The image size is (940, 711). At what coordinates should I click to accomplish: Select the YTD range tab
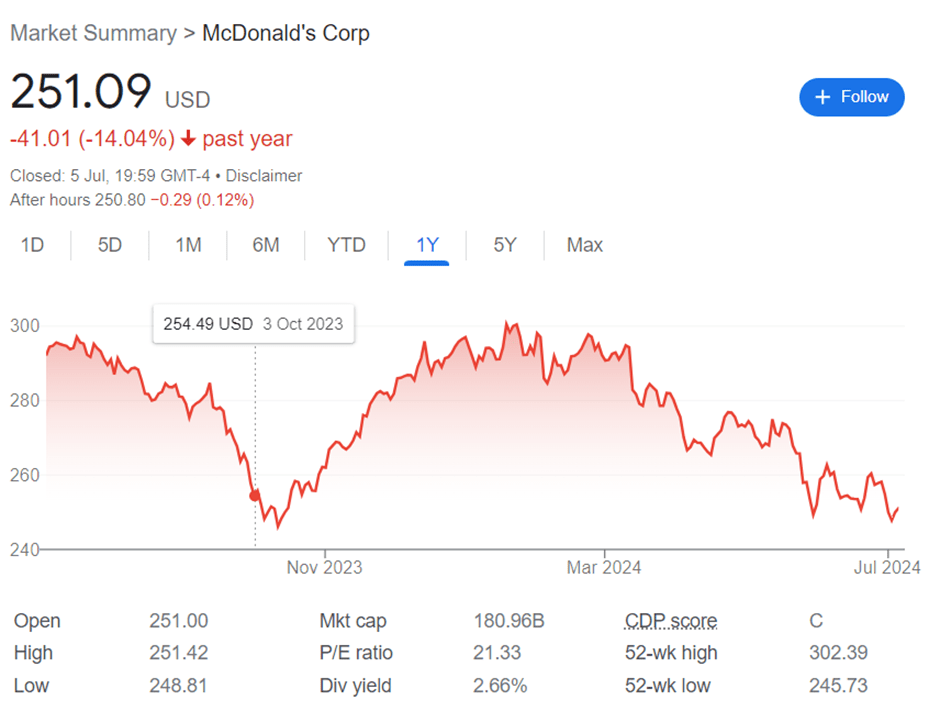pos(346,245)
